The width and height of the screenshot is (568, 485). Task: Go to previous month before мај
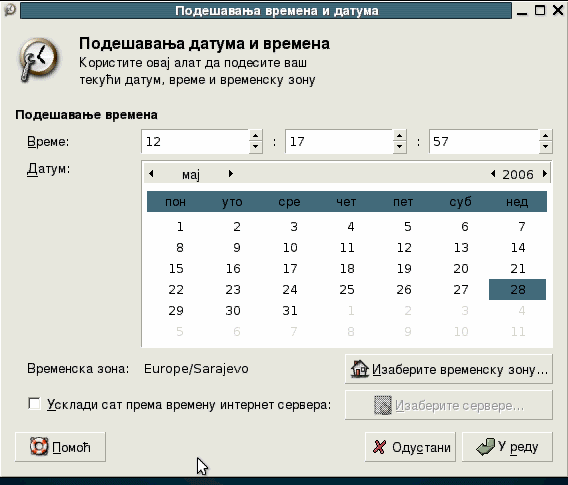tap(151, 174)
